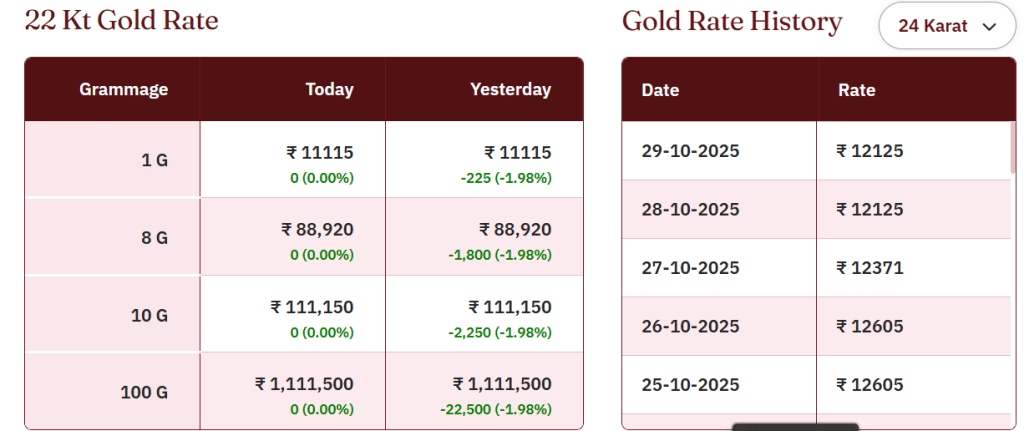The image size is (1024, 431).
Task: Click the Grammage column header
Action: pyautogui.click(x=123, y=90)
